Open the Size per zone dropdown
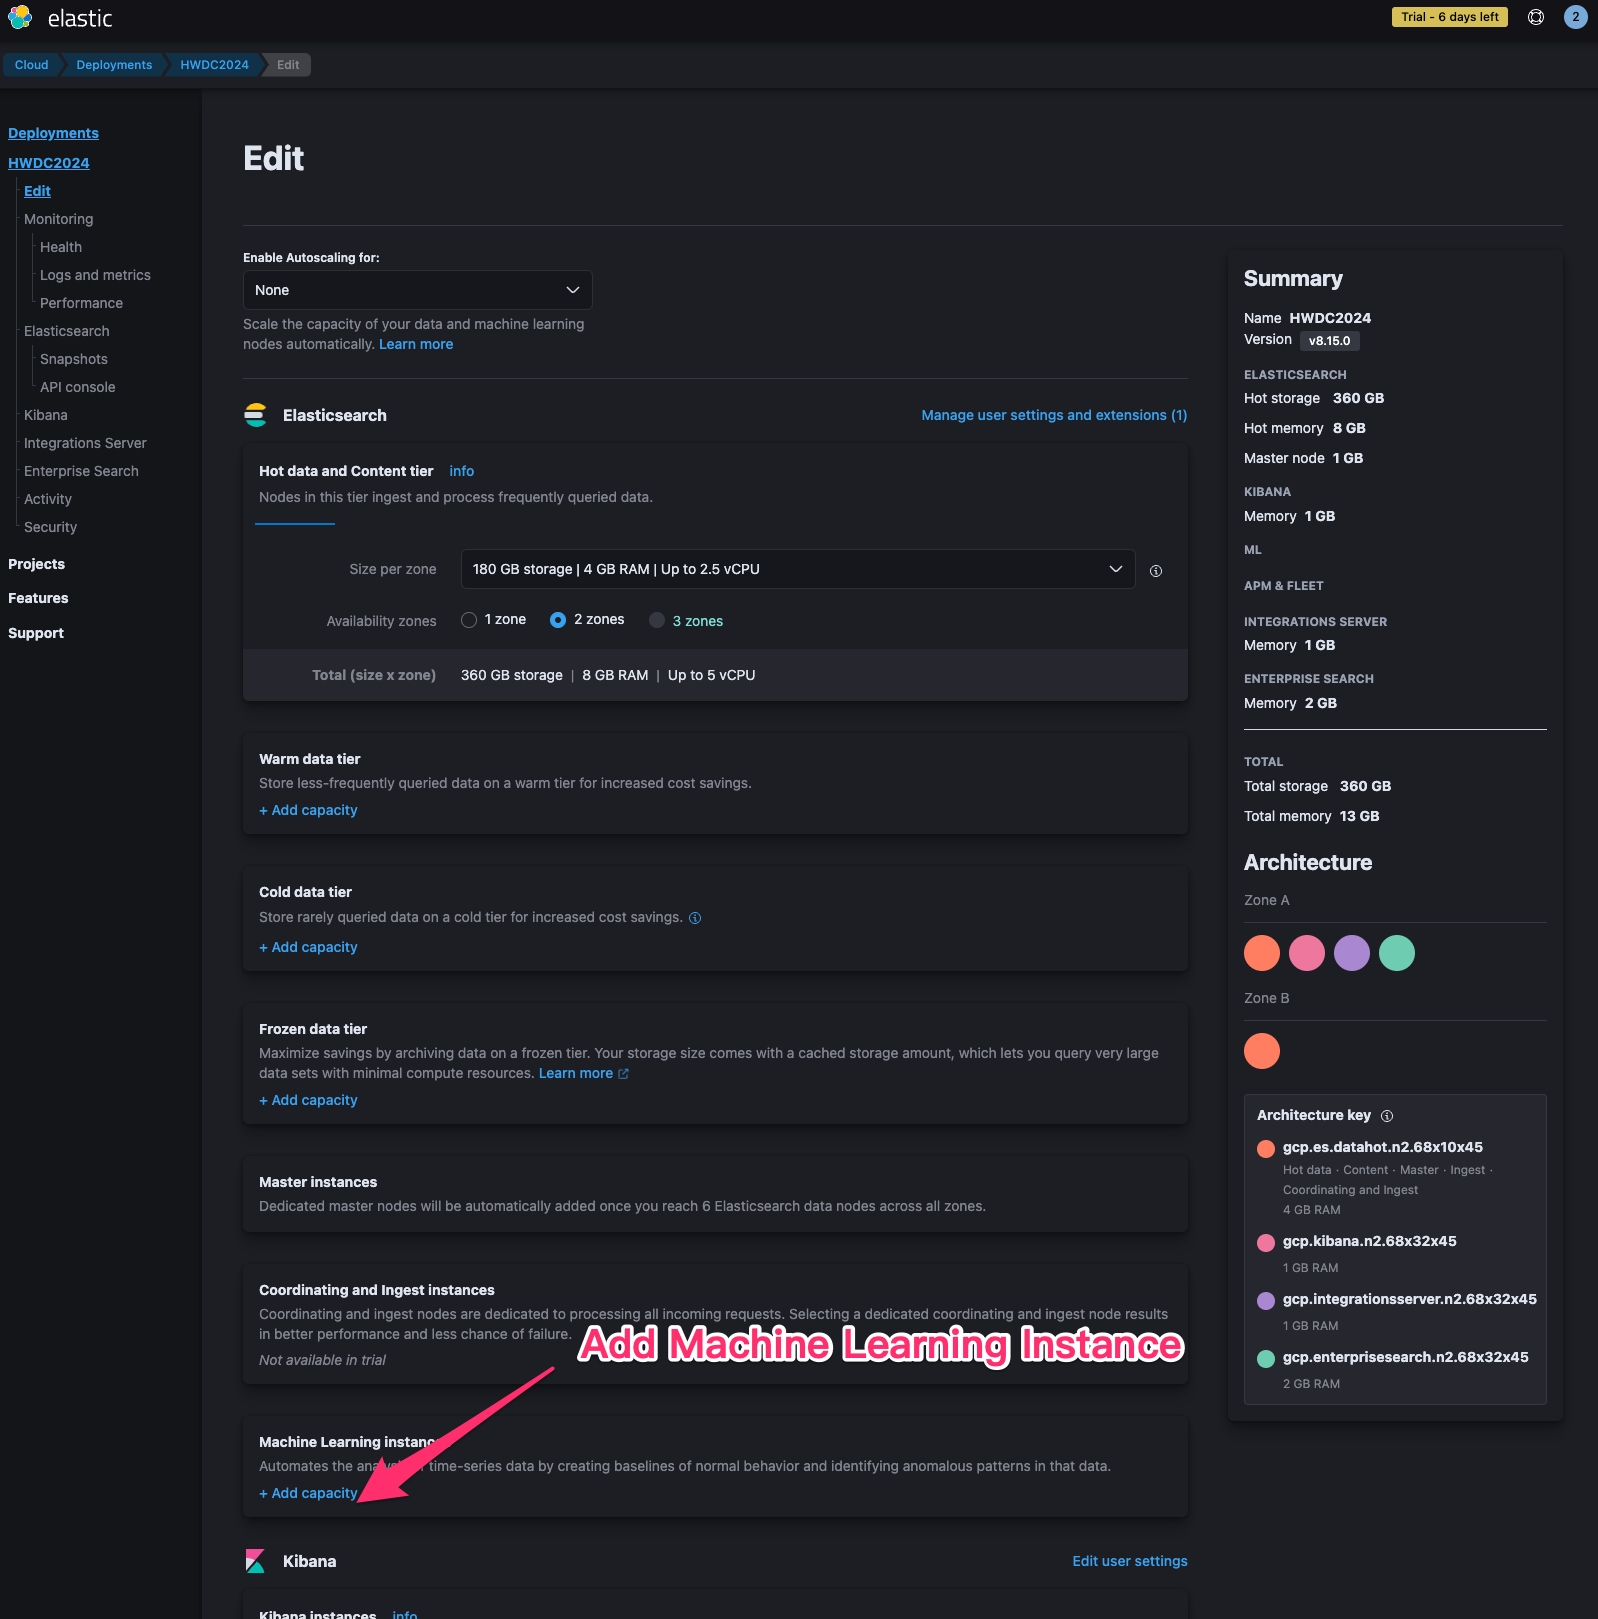Screen dimensions: 1598x1619 pyautogui.click(x=798, y=569)
